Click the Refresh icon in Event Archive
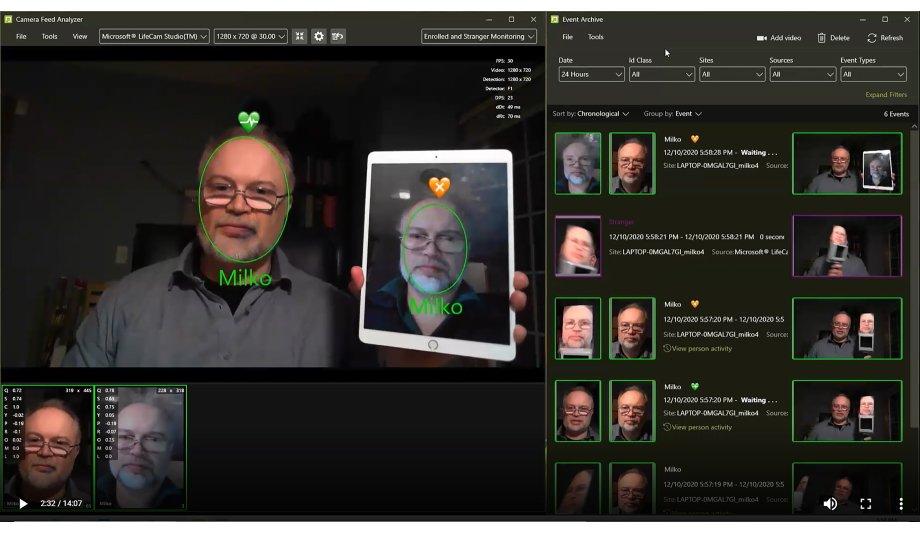The height and width of the screenshot is (533, 920). 872,38
